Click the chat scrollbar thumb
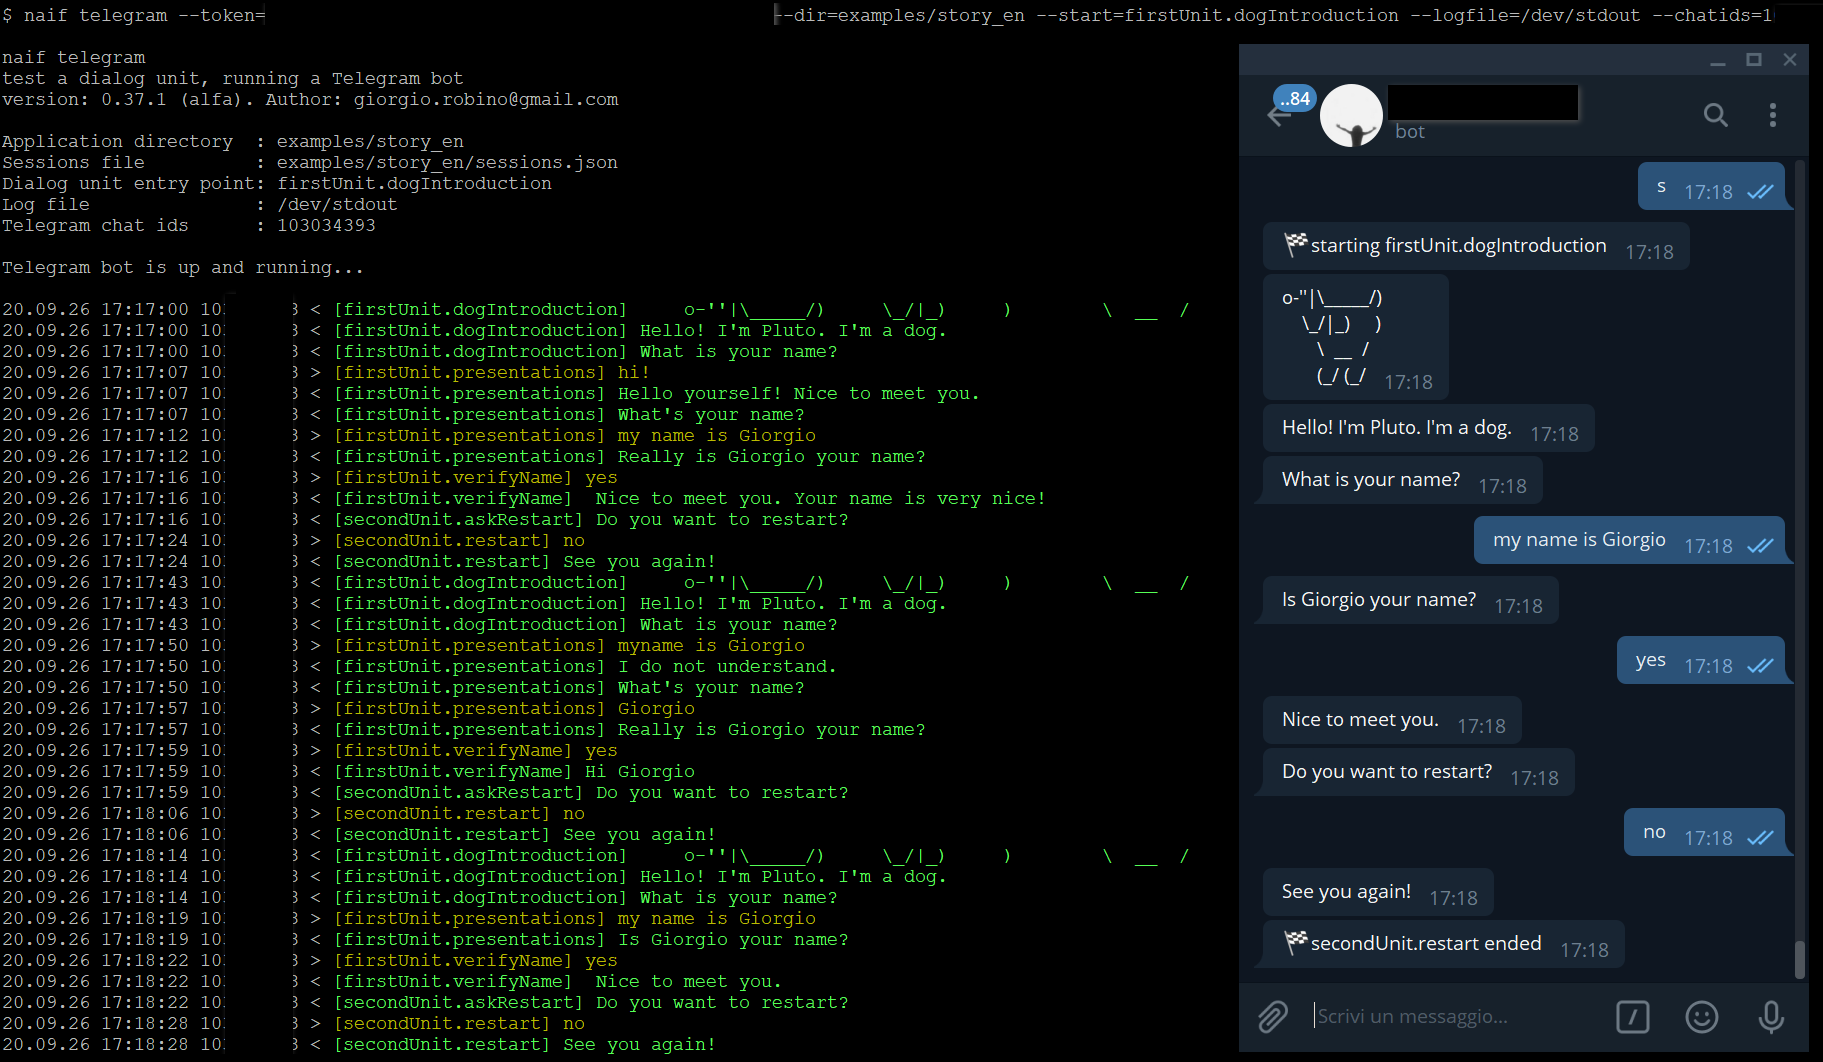 pos(1800,959)
